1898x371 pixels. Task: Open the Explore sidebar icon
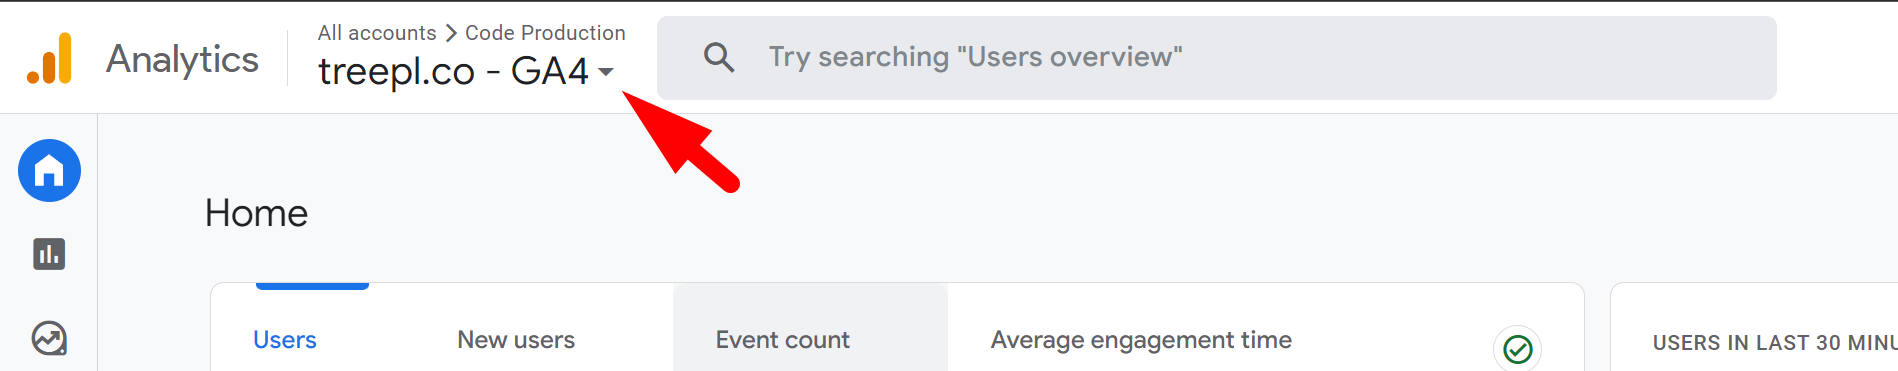point(49,338)
